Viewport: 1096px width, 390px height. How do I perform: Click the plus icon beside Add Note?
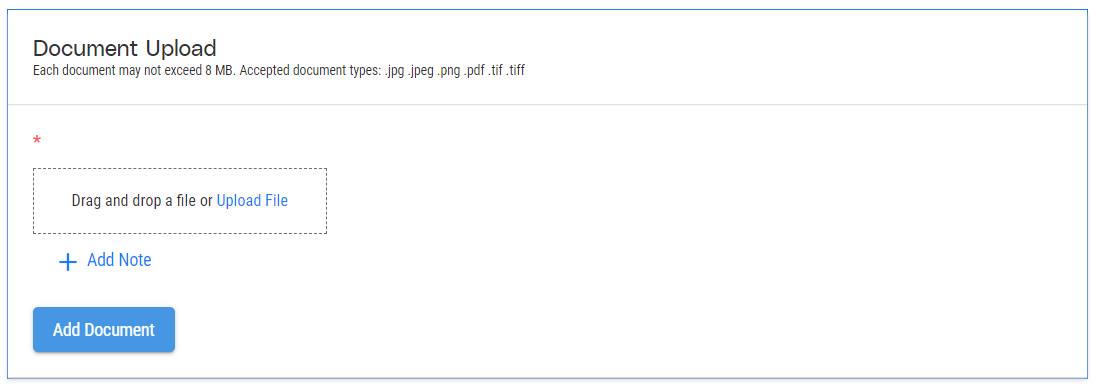(68, 262)
